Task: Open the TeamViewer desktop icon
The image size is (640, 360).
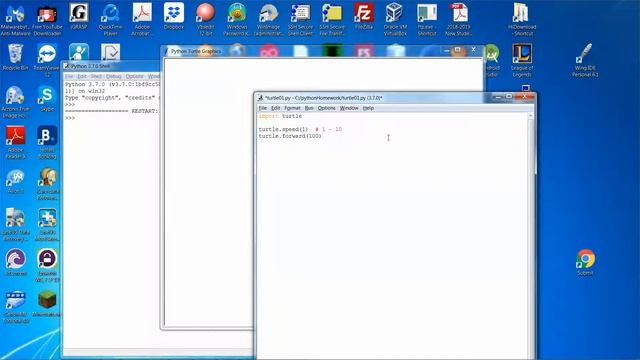Action: pyautogui.click(x=47, y=60)
